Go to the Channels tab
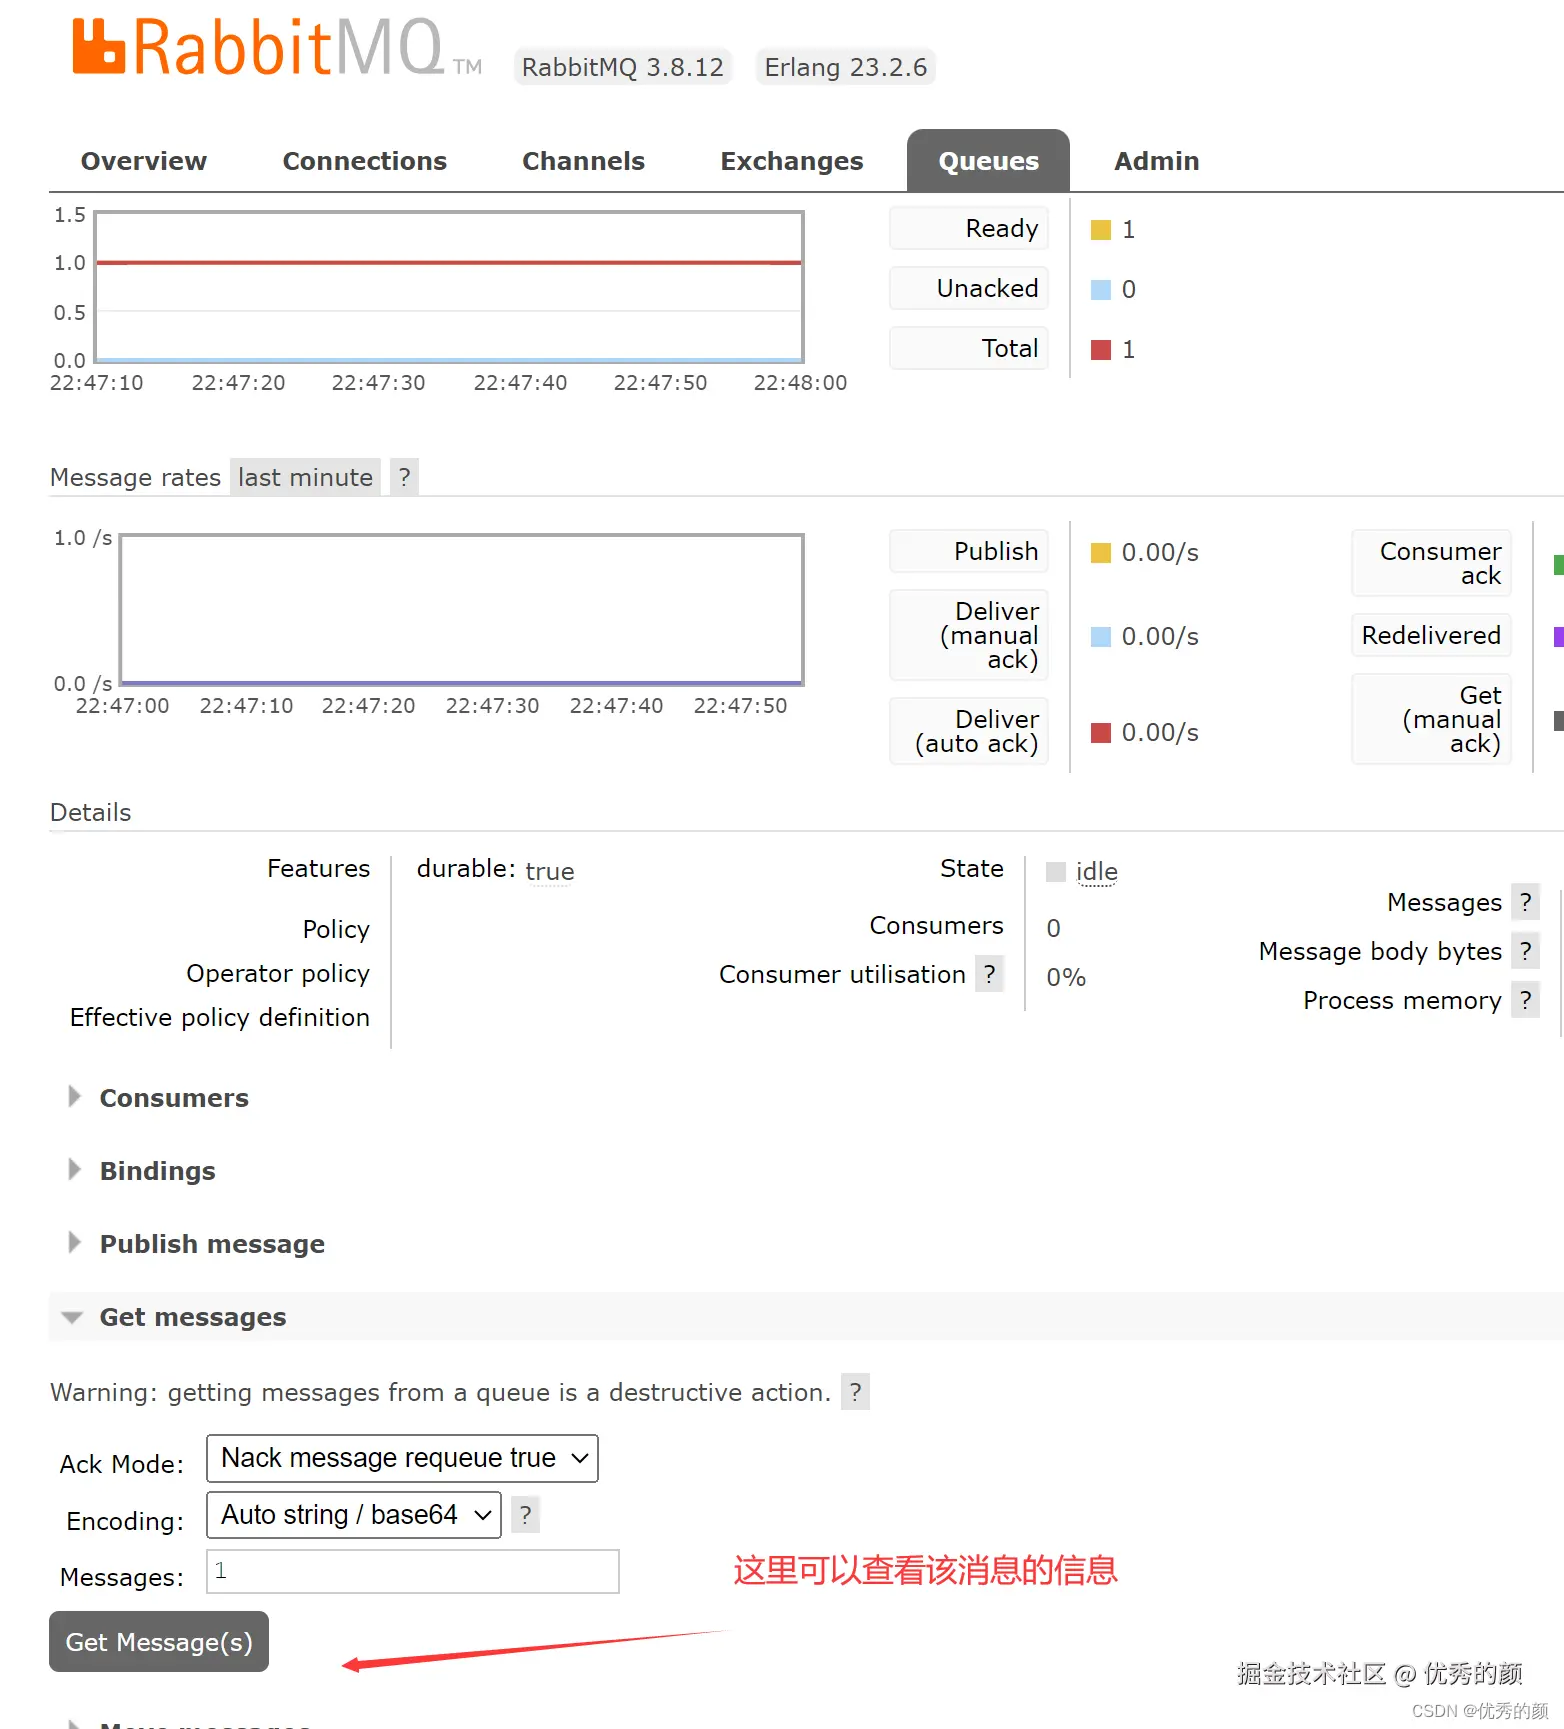This screenshot has height=1729, width=1564. (583, 161)
